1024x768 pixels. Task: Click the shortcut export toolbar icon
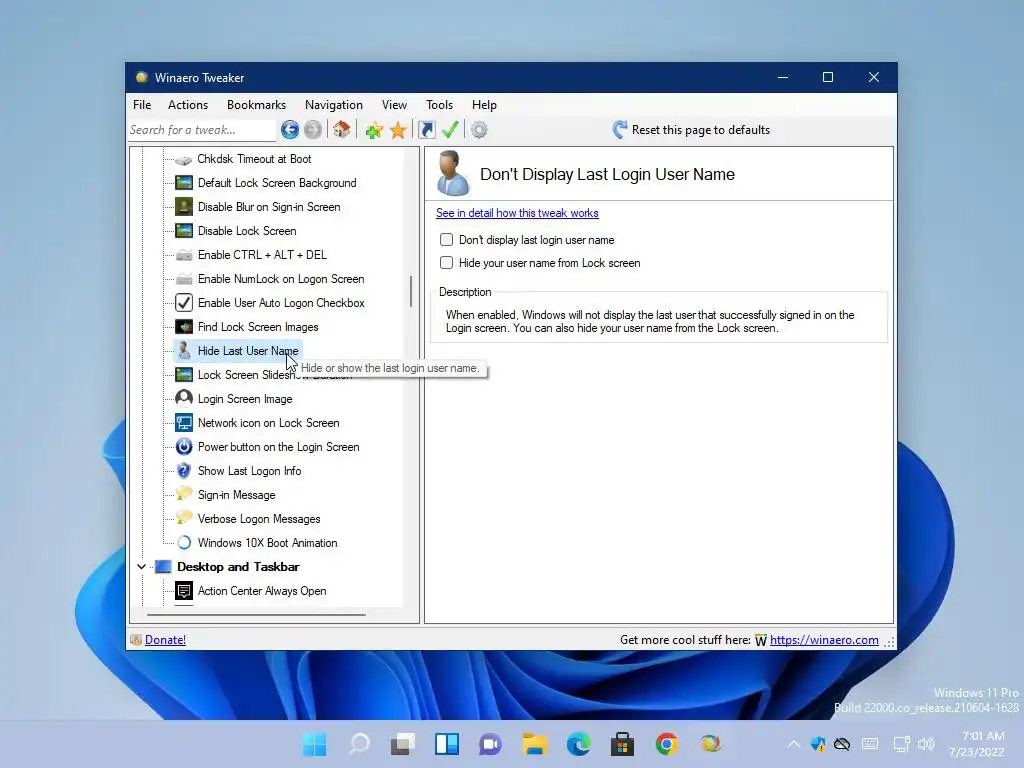click(x=427, y=130)
